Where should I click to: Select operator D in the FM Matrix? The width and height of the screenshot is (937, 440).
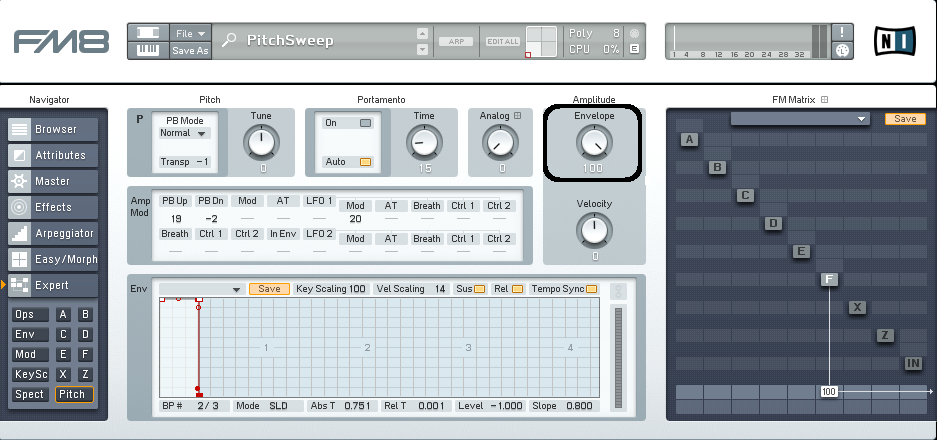pos(773,224)
